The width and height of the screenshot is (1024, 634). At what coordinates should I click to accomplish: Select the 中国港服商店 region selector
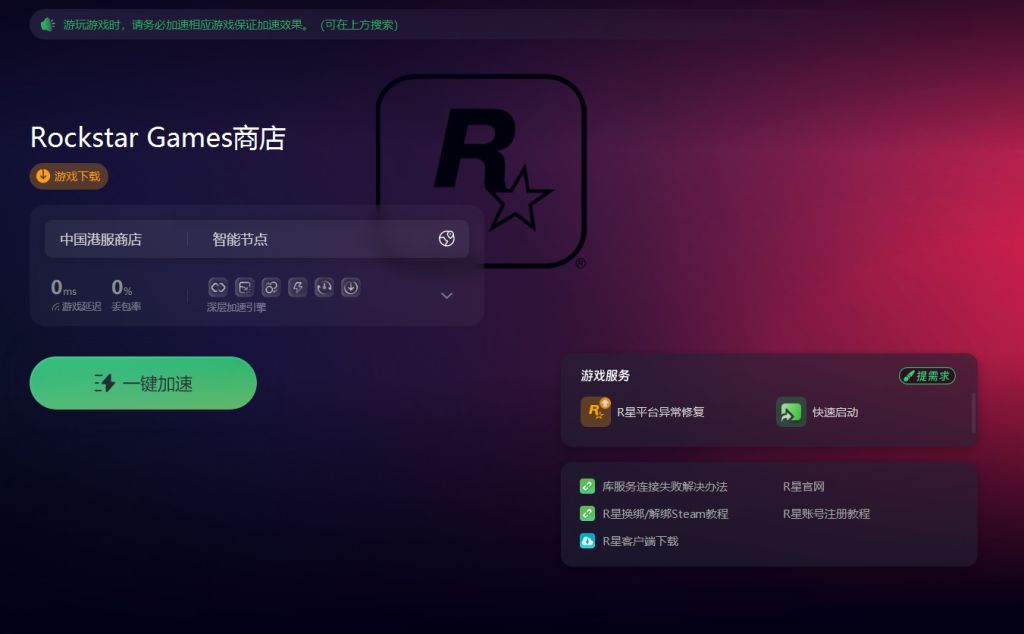(x=101, y=240)
